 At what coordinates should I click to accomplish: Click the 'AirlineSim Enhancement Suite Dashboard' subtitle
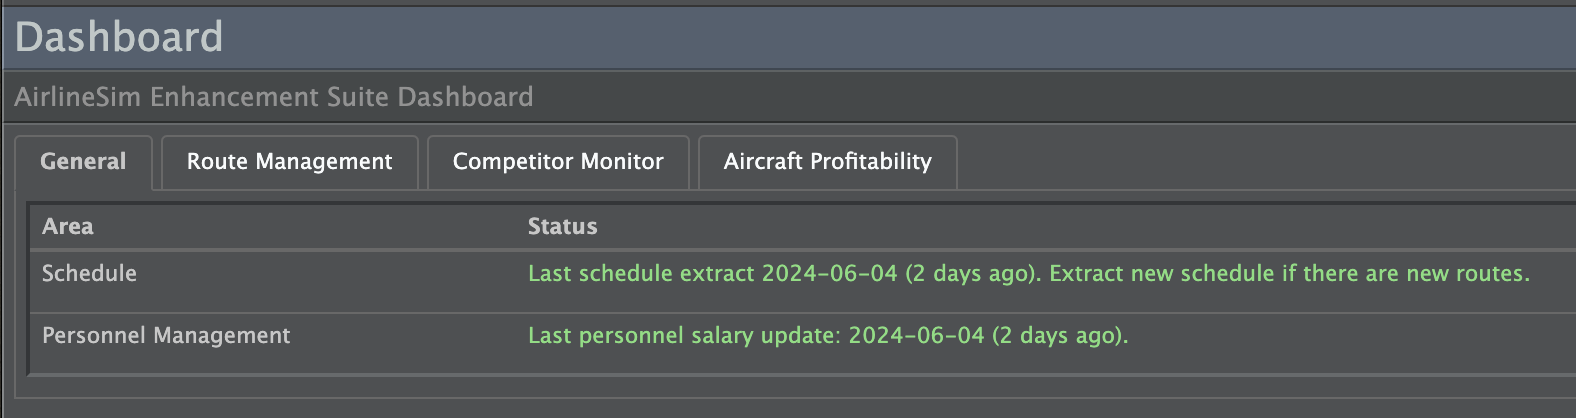[273, 97]
